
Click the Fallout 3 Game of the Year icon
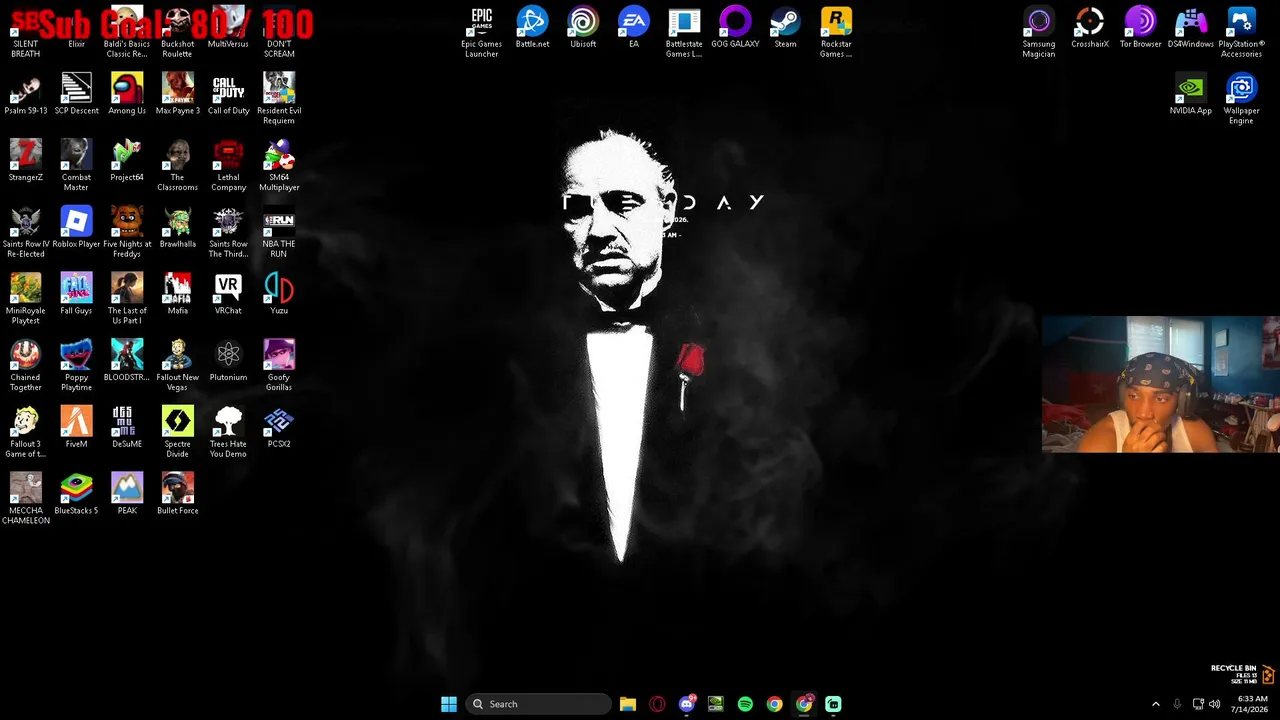(25, 433)
